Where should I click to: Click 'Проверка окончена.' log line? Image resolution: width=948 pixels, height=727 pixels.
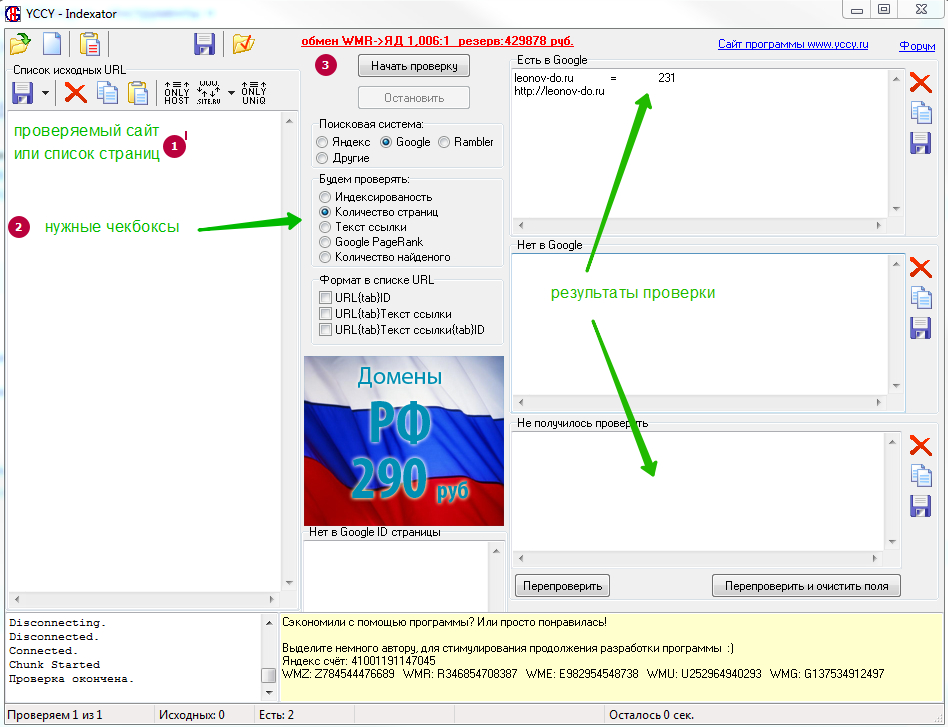coord(71,679)
